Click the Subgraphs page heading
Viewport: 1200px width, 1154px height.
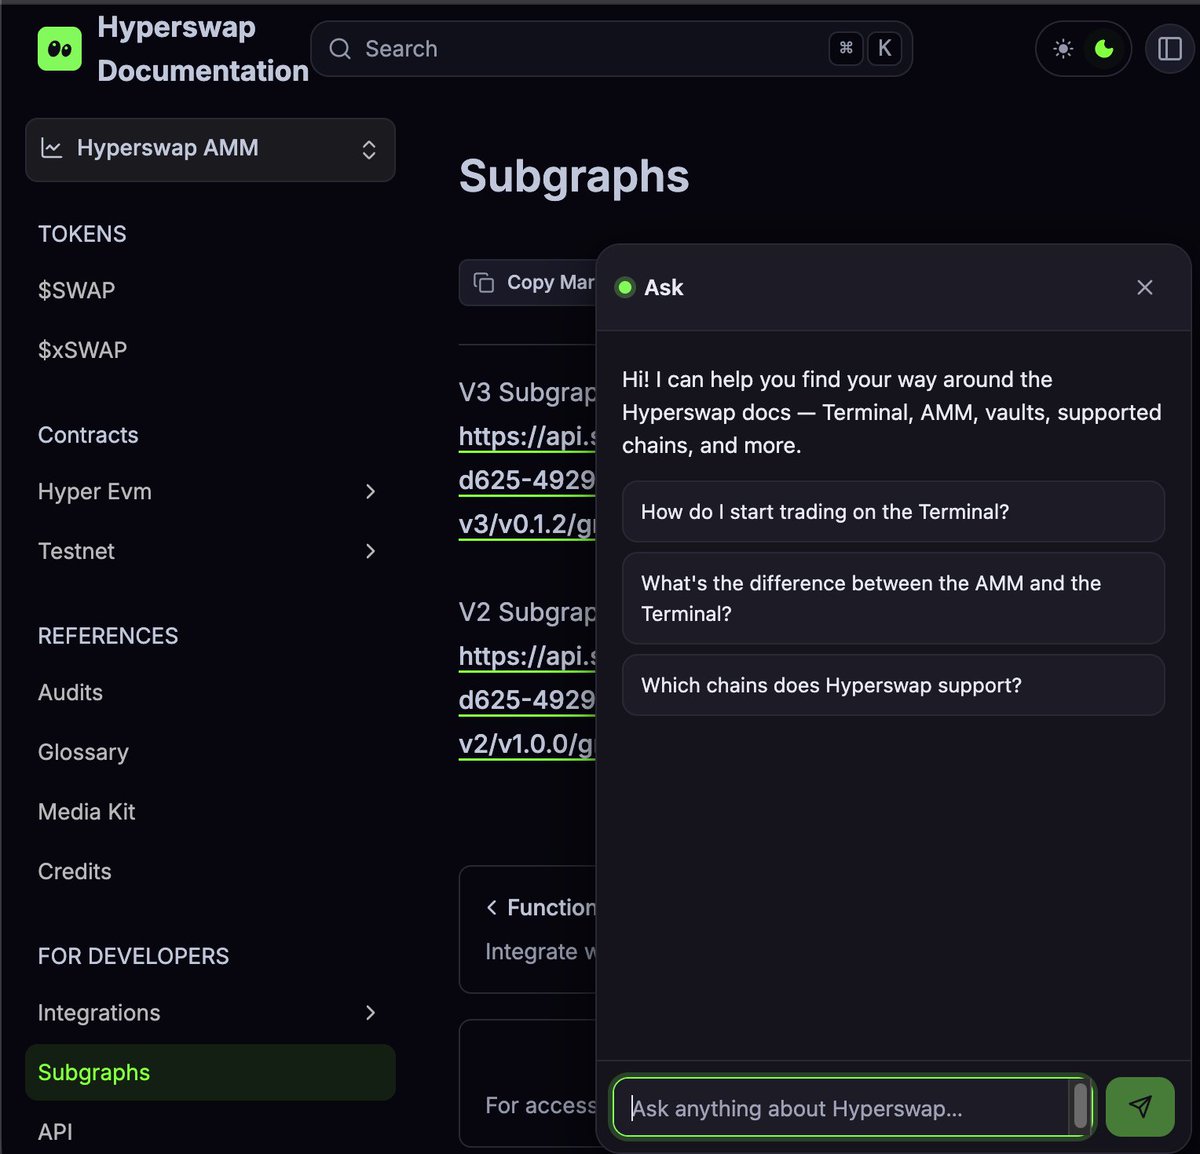[574, 176]
